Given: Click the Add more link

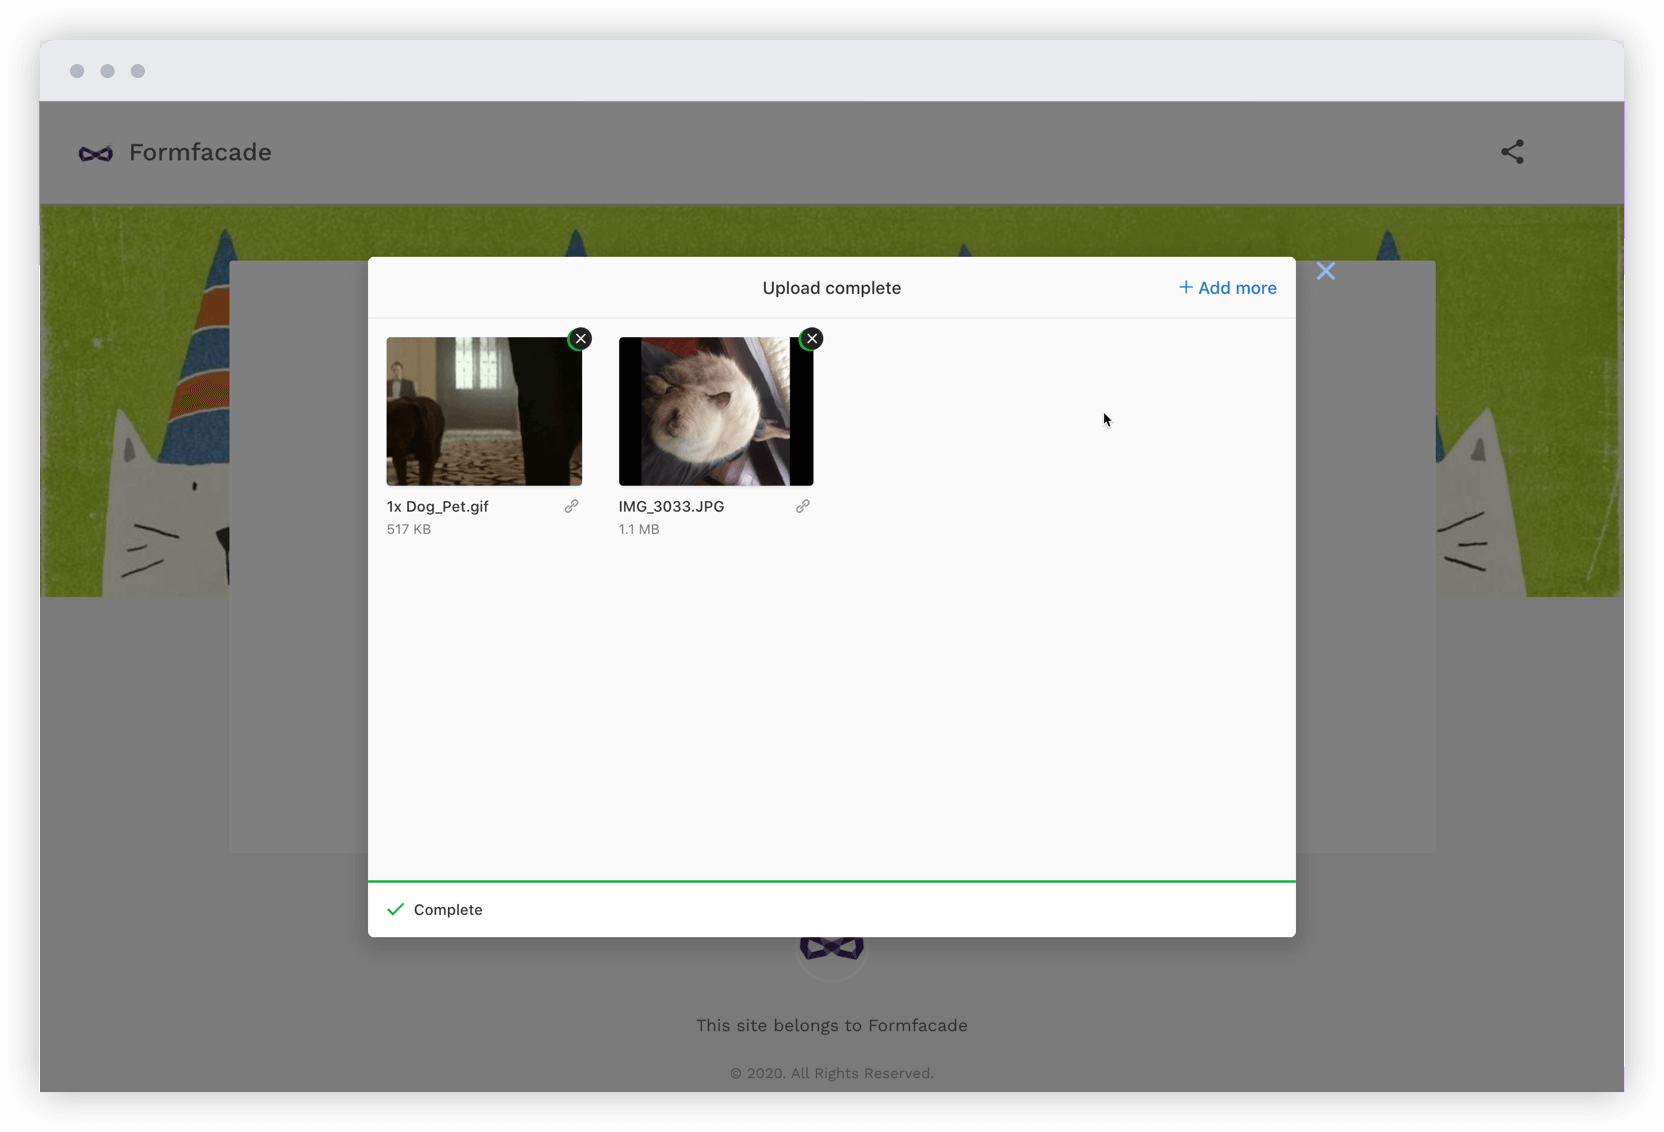Looking at the screenshot, I should pos(1237,287).
